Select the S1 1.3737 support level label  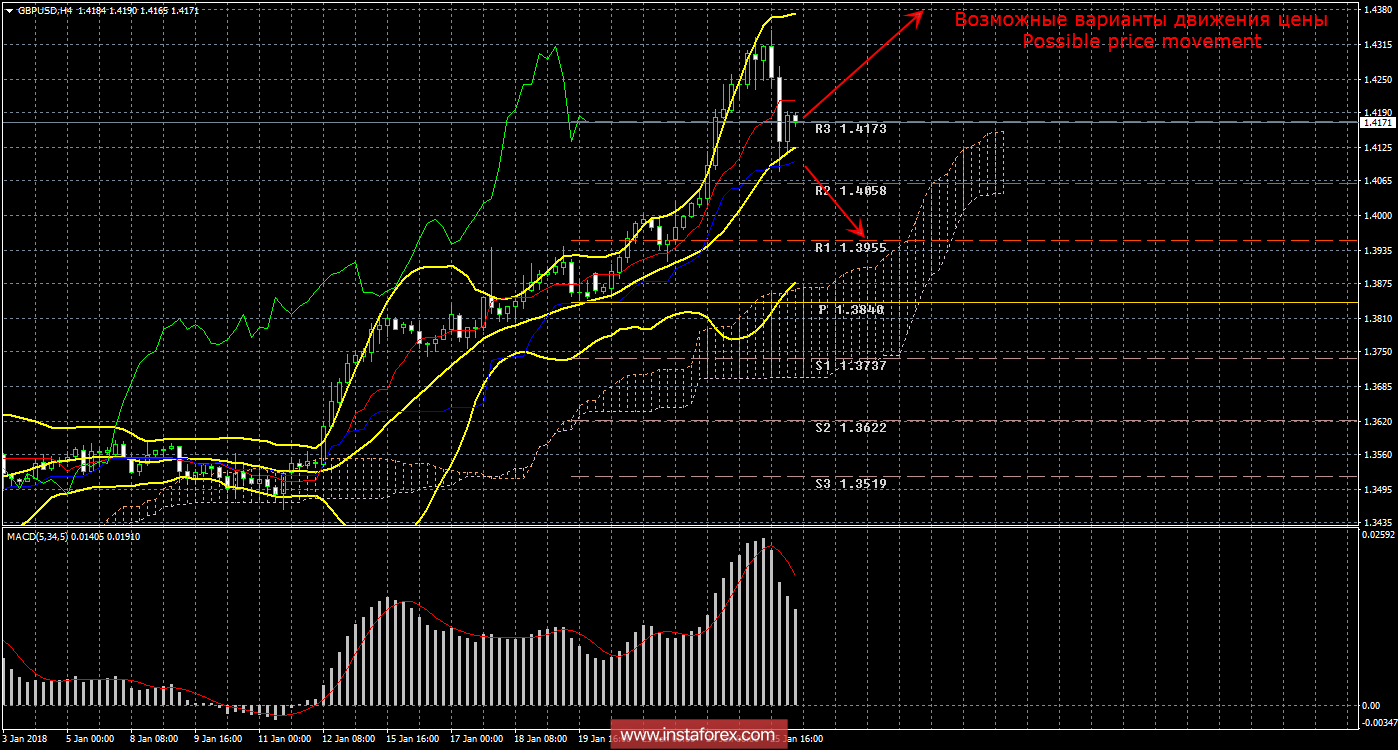(850, 366)
